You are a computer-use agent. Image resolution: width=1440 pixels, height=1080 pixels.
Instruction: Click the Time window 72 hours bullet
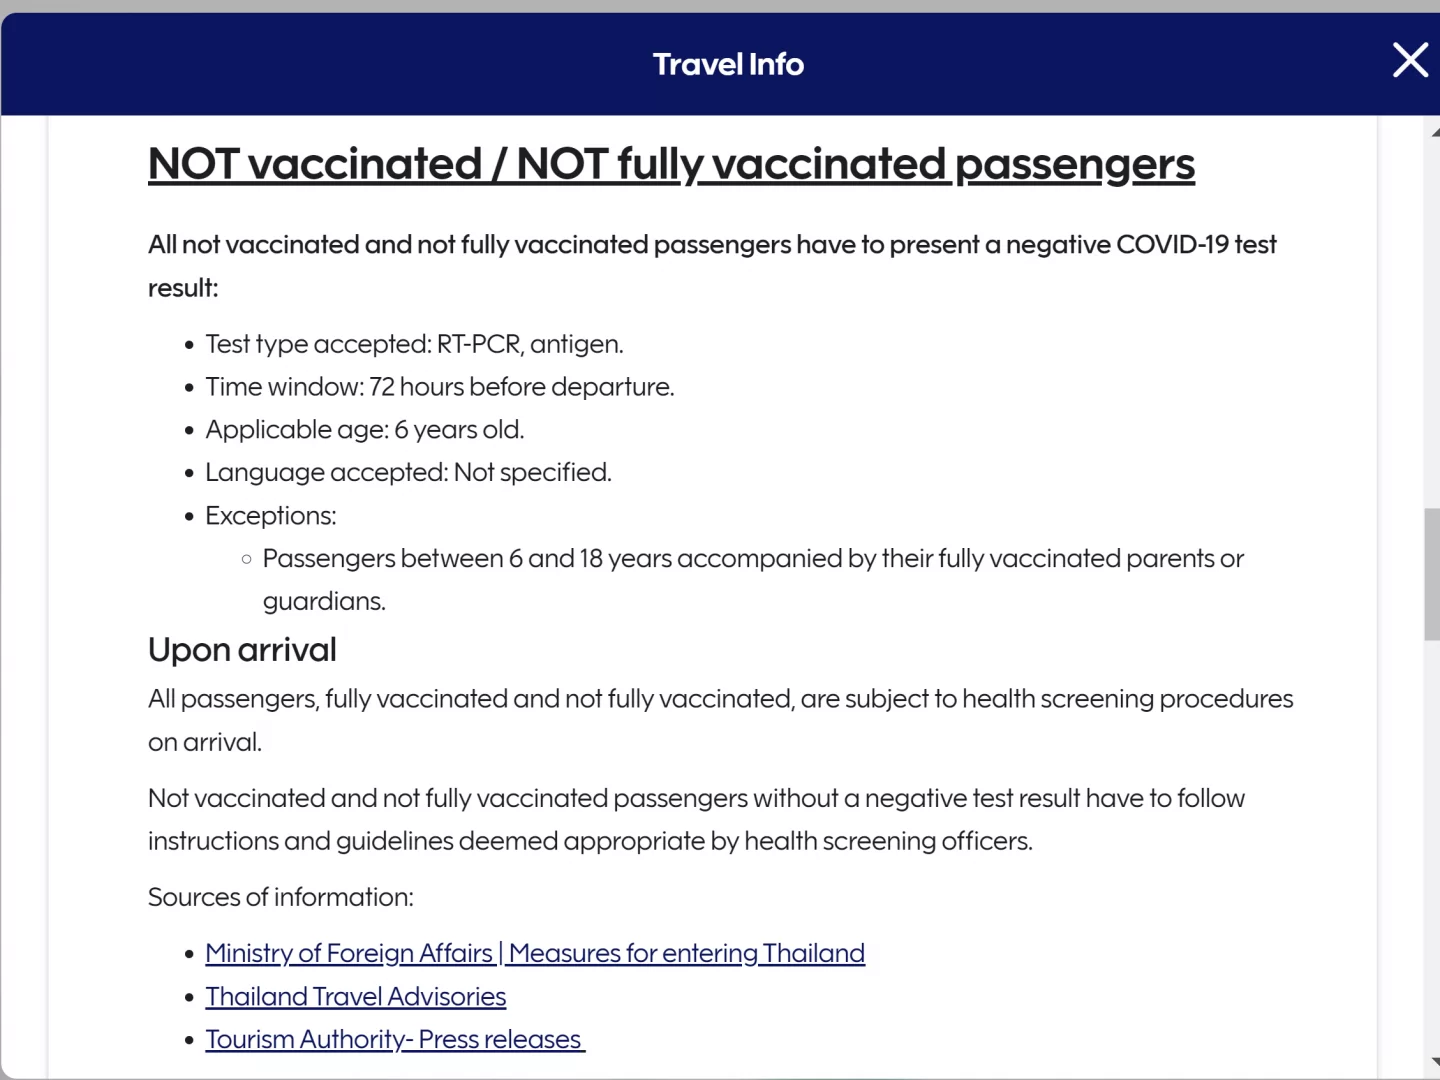439,387
